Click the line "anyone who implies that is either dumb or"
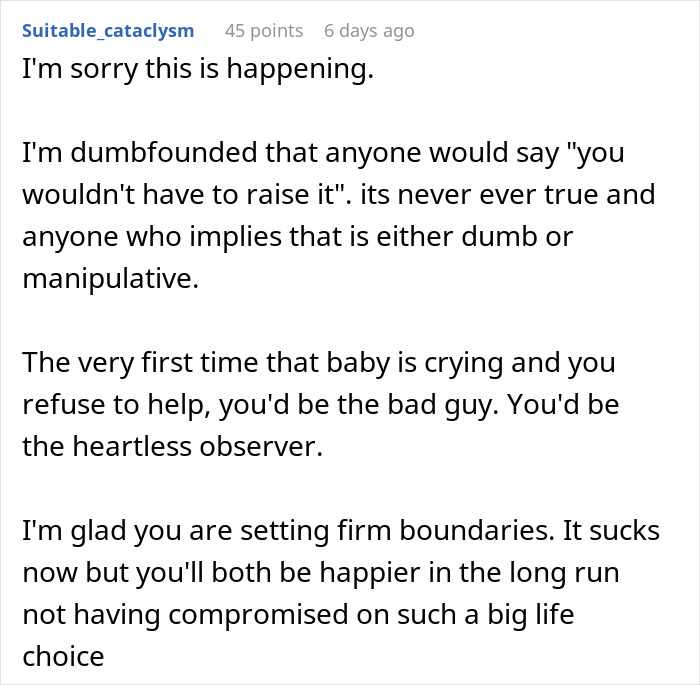Viewport: 700px width, 685px height. 297,236
